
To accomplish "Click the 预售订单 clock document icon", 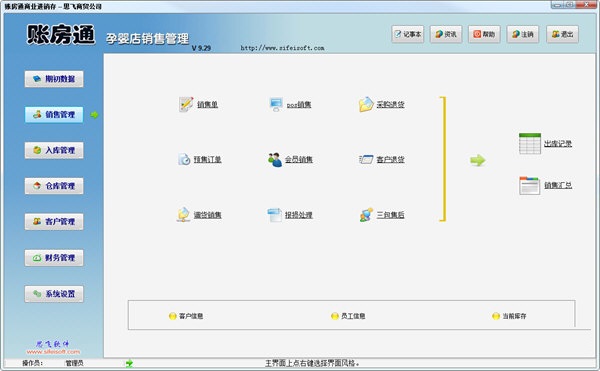I will pyautogui.click(x=184, y=159).
